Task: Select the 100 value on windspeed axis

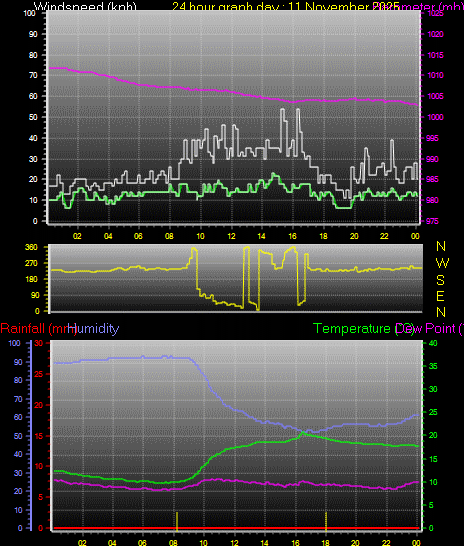Action: 30,13
